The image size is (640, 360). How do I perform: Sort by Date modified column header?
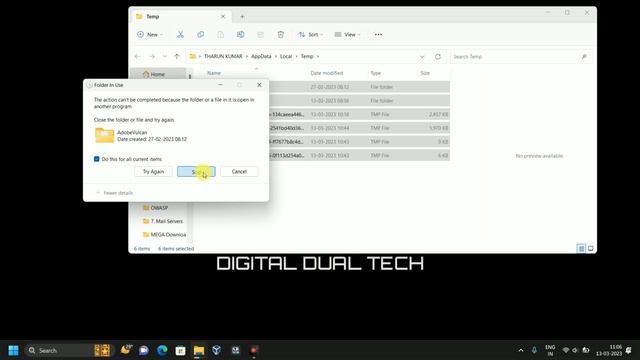(327, 73)
